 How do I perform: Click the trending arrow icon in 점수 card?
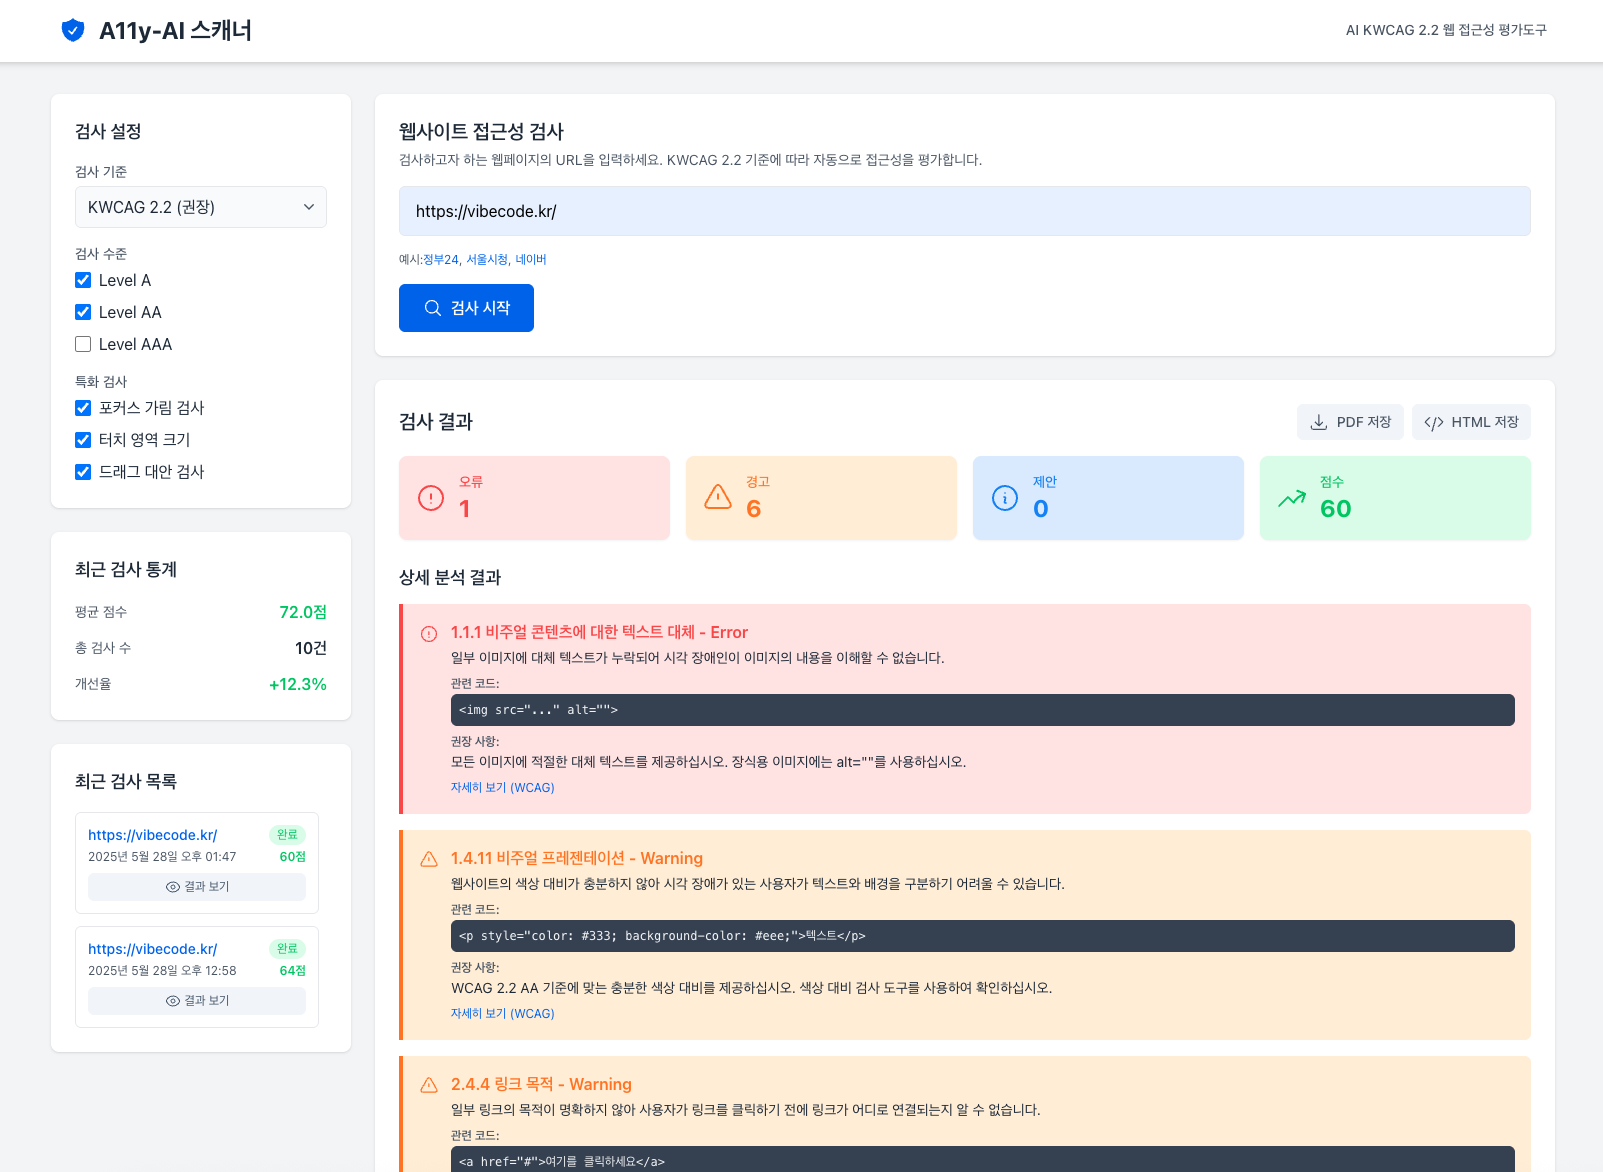click(x=1292, y=498)
